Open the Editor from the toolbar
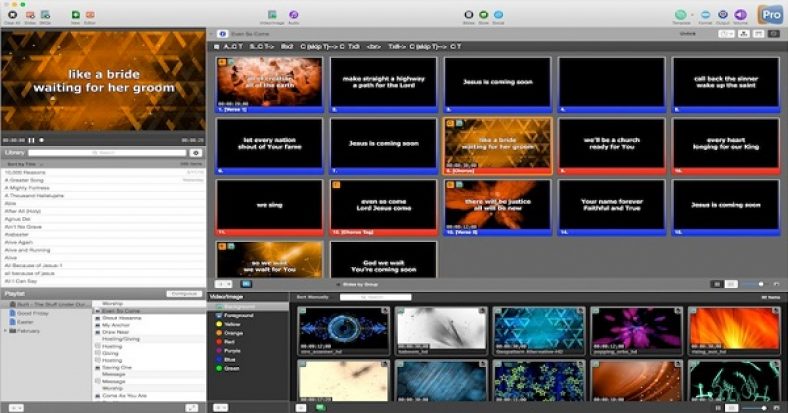788x413 pixels. [90, 15]
